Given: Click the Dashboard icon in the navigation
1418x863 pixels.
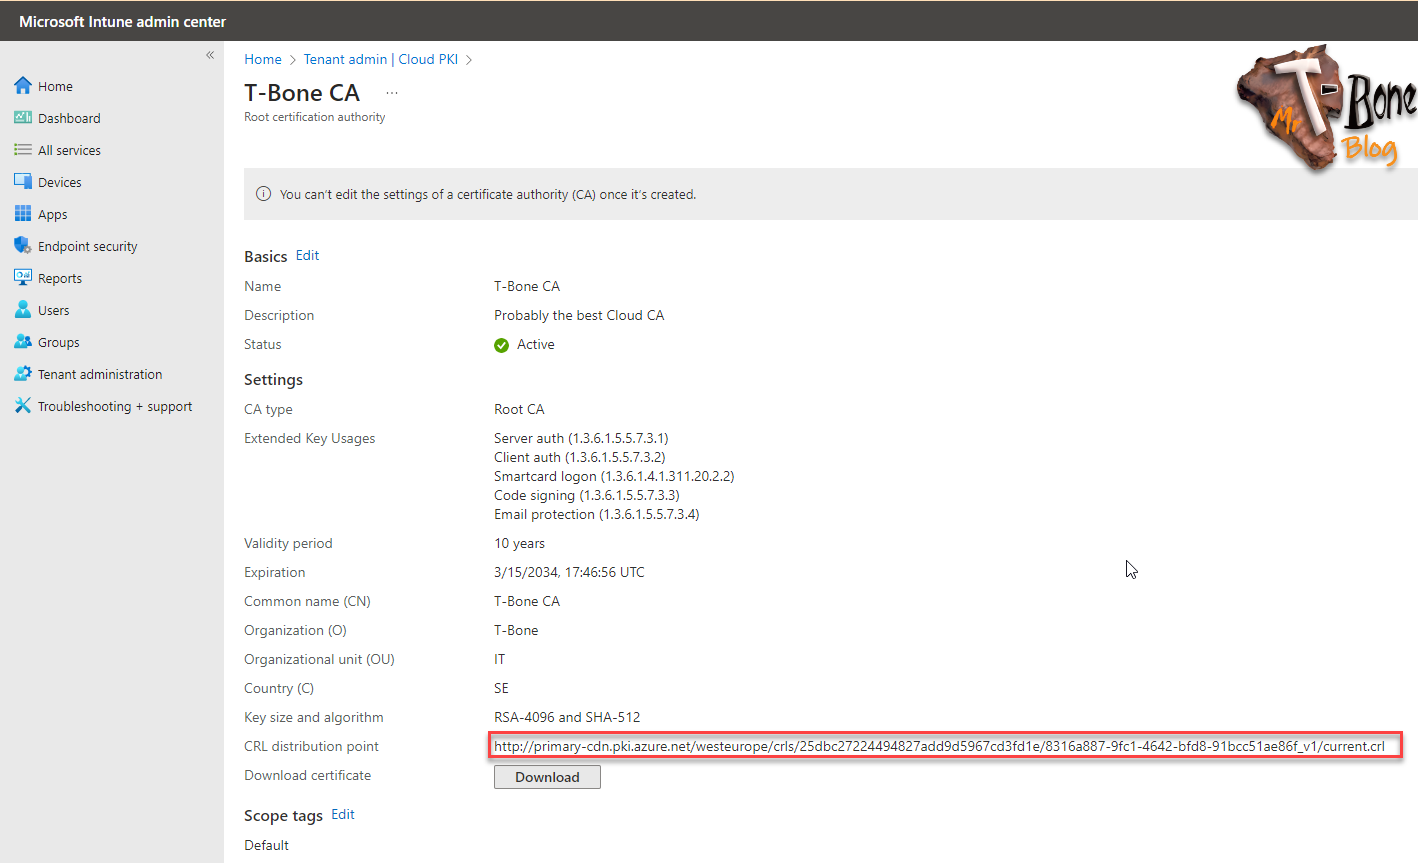Looking at the screenshot, I should [22, 117].
